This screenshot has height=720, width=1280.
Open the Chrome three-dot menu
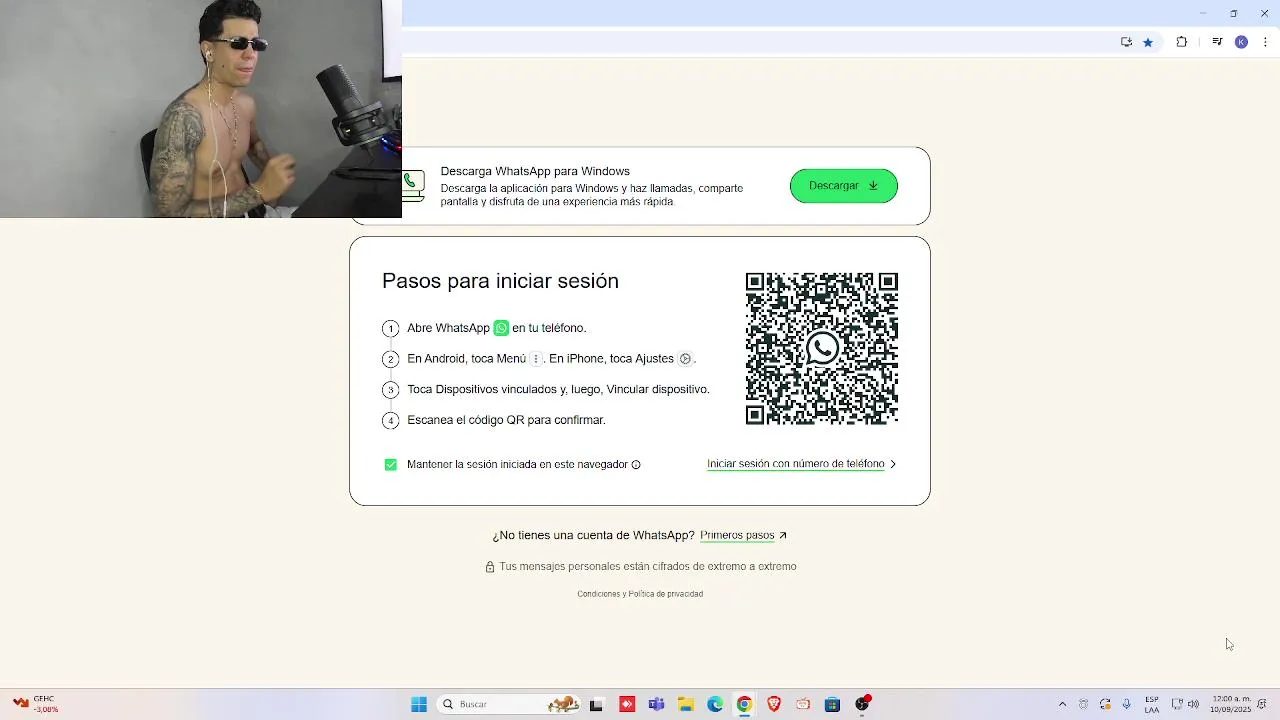(x=1265, y=42)
